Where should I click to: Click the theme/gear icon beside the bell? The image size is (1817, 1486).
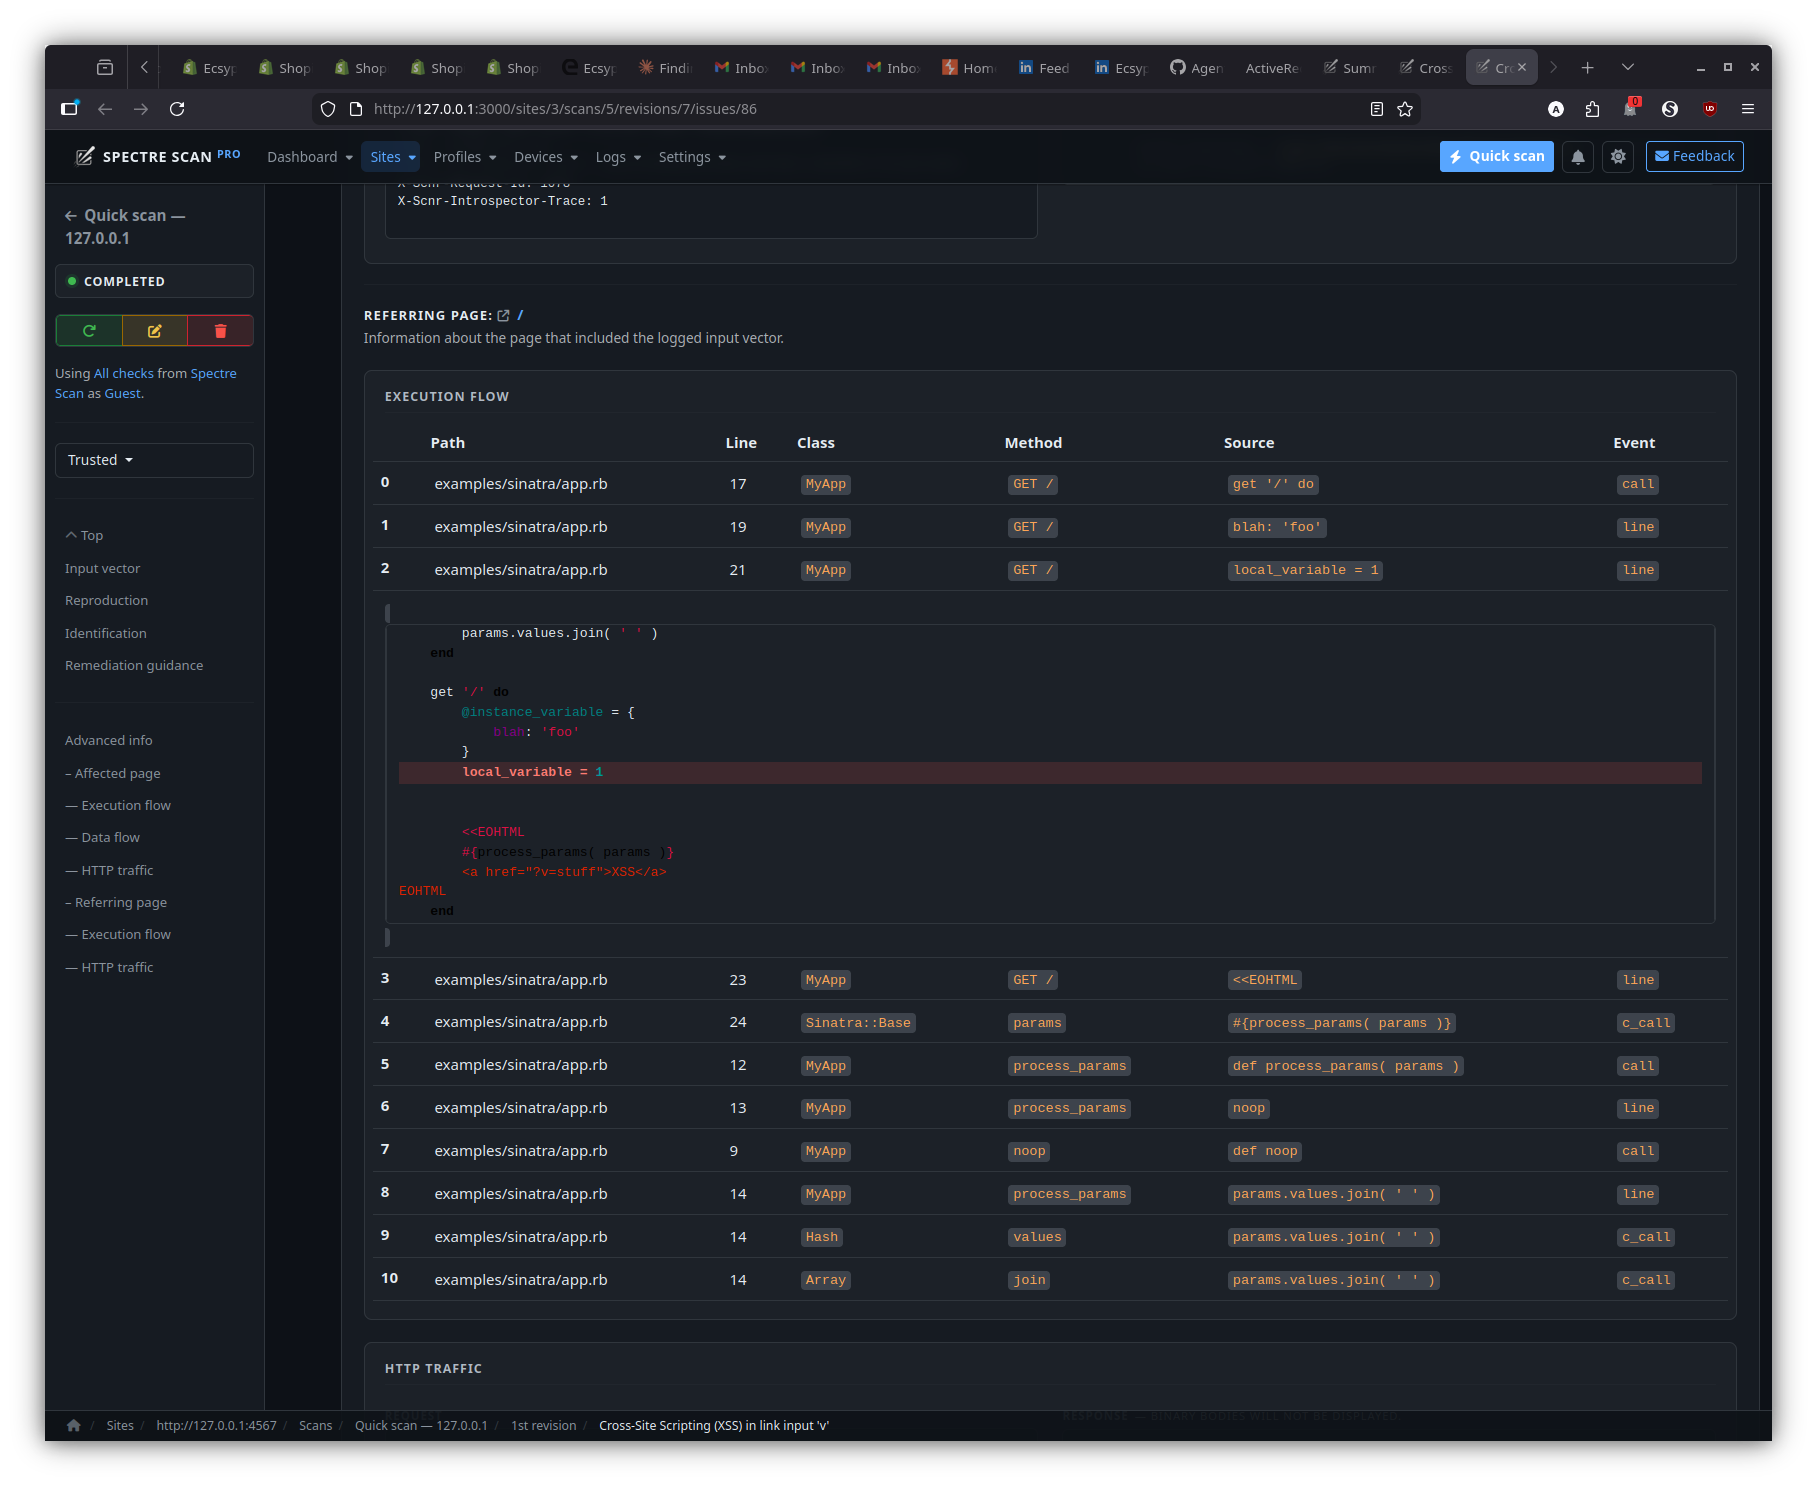click(x=1618, y=157)
